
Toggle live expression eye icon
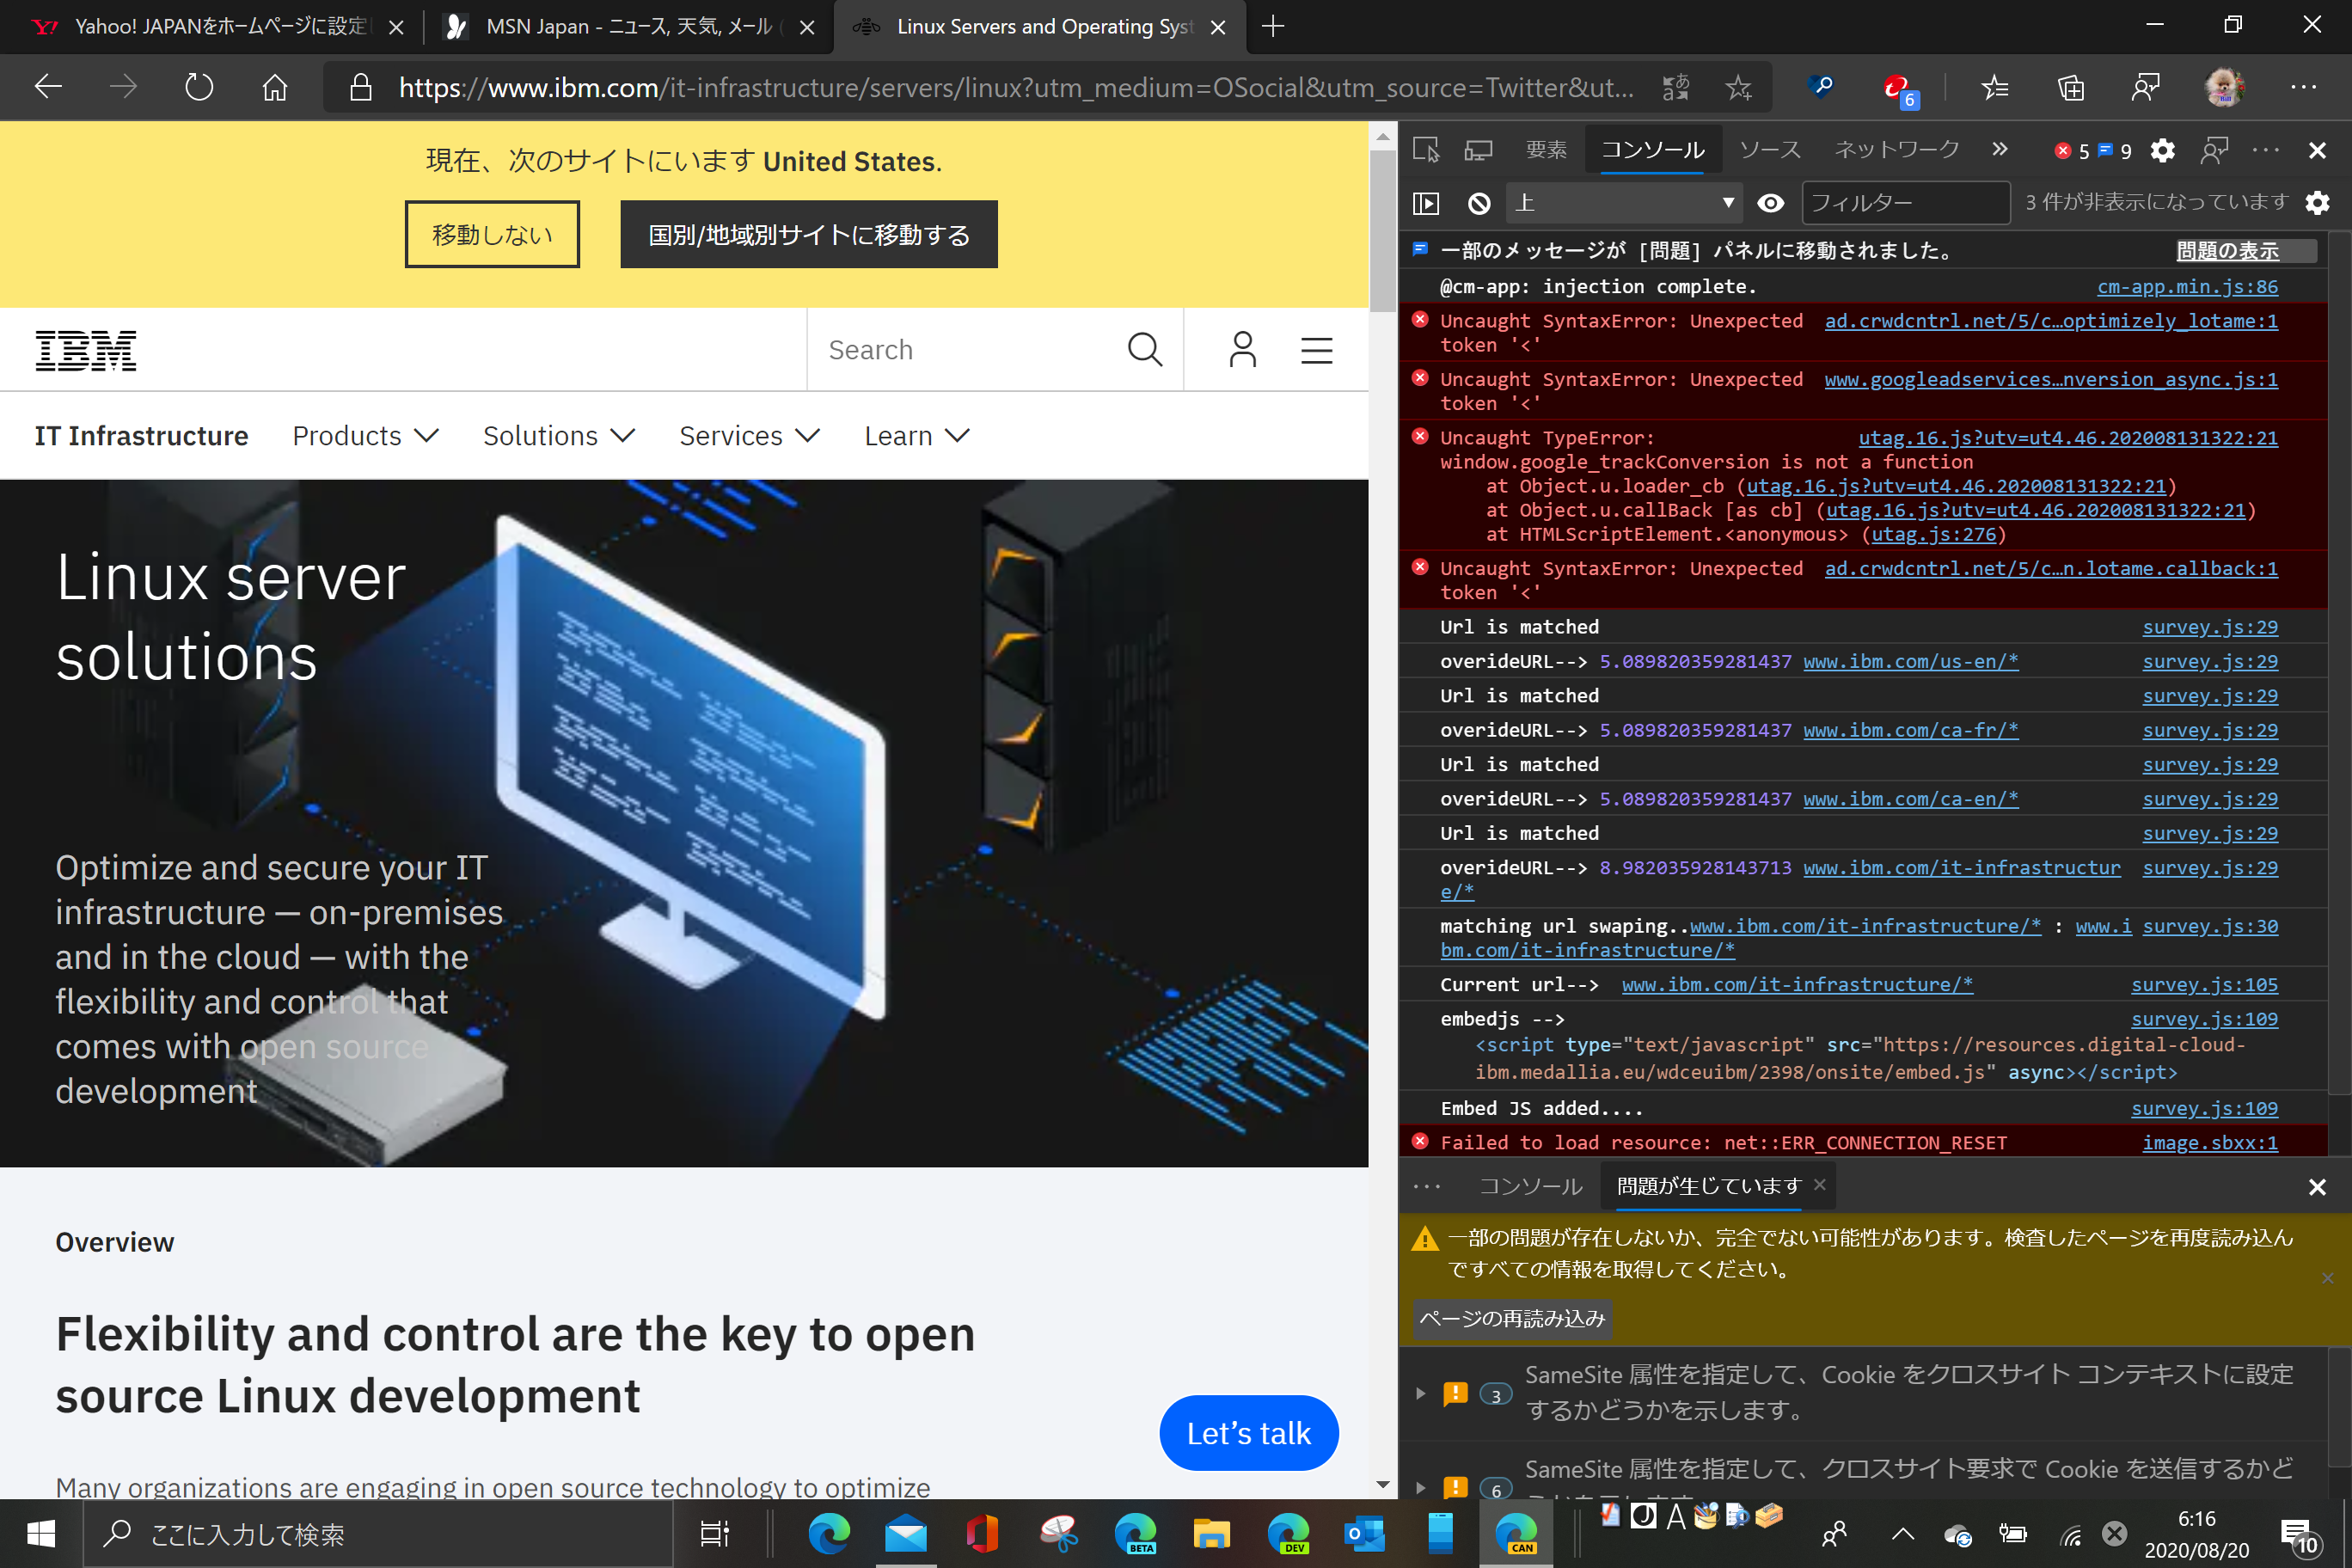(1770, 203)
